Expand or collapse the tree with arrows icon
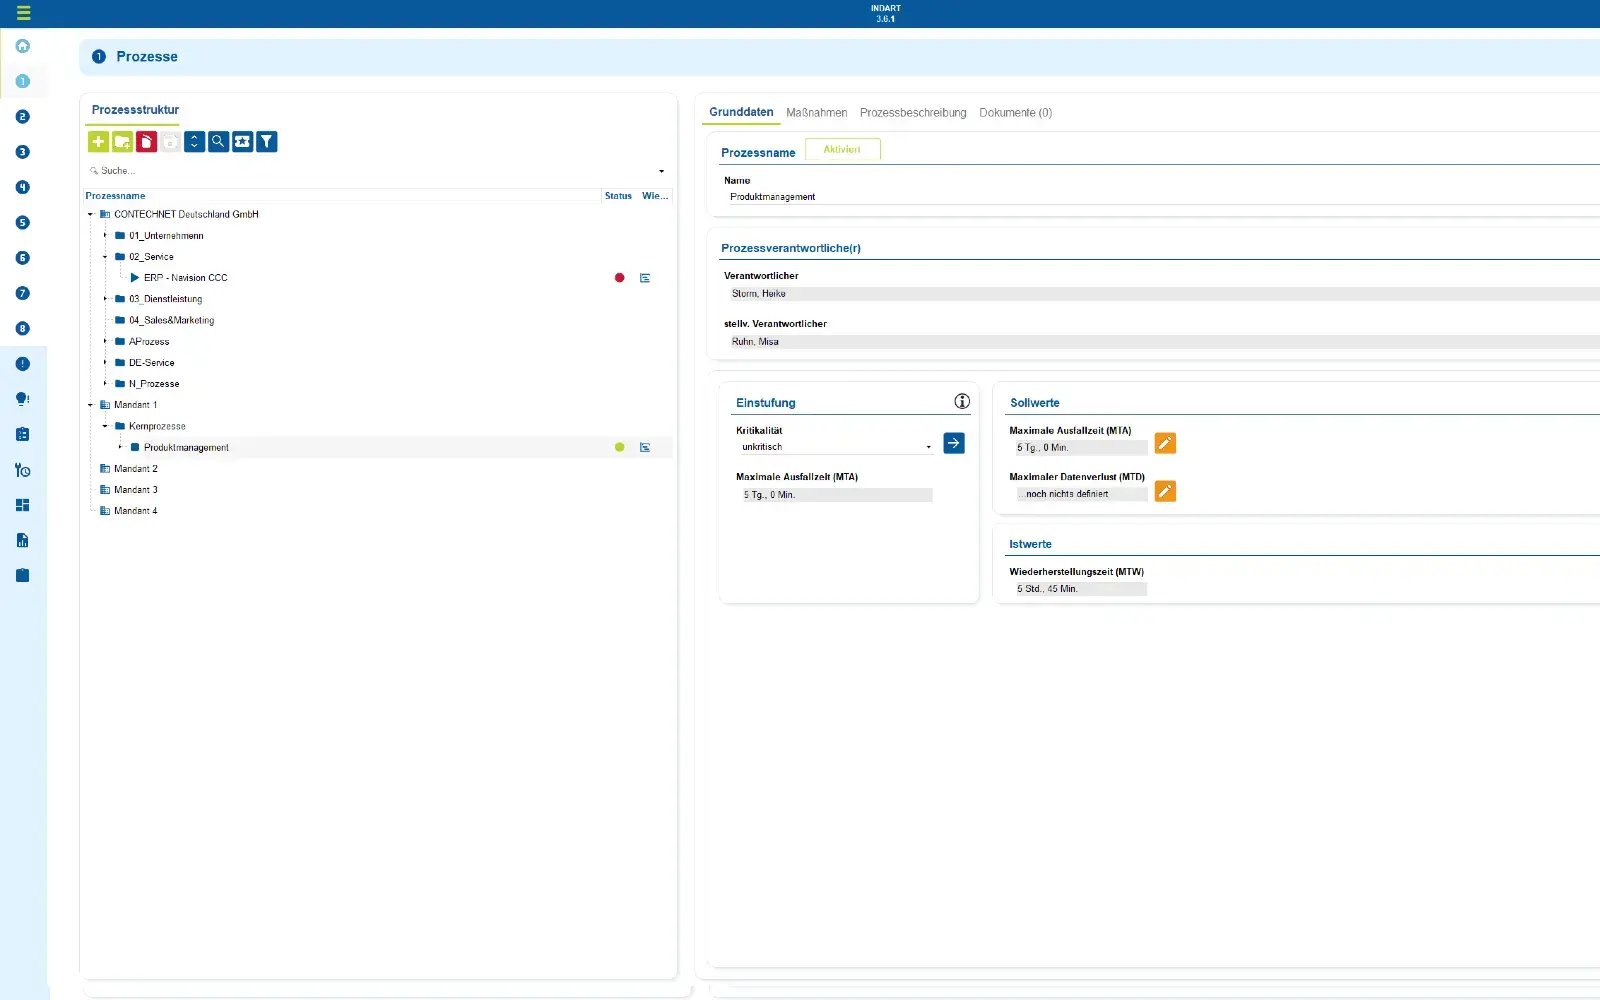1600x1000 pixels. click(194, 141)
